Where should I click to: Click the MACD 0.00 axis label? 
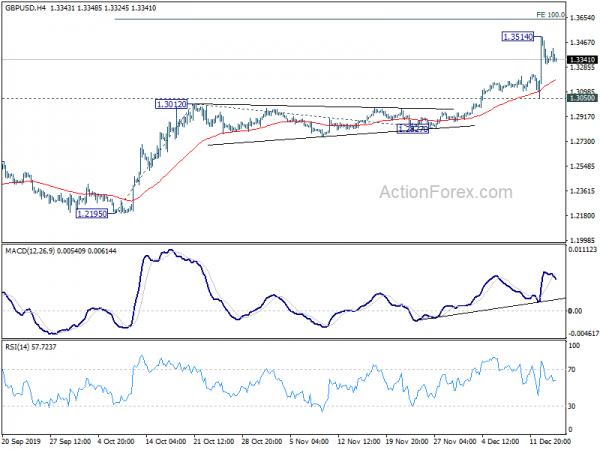click(575, 311)
